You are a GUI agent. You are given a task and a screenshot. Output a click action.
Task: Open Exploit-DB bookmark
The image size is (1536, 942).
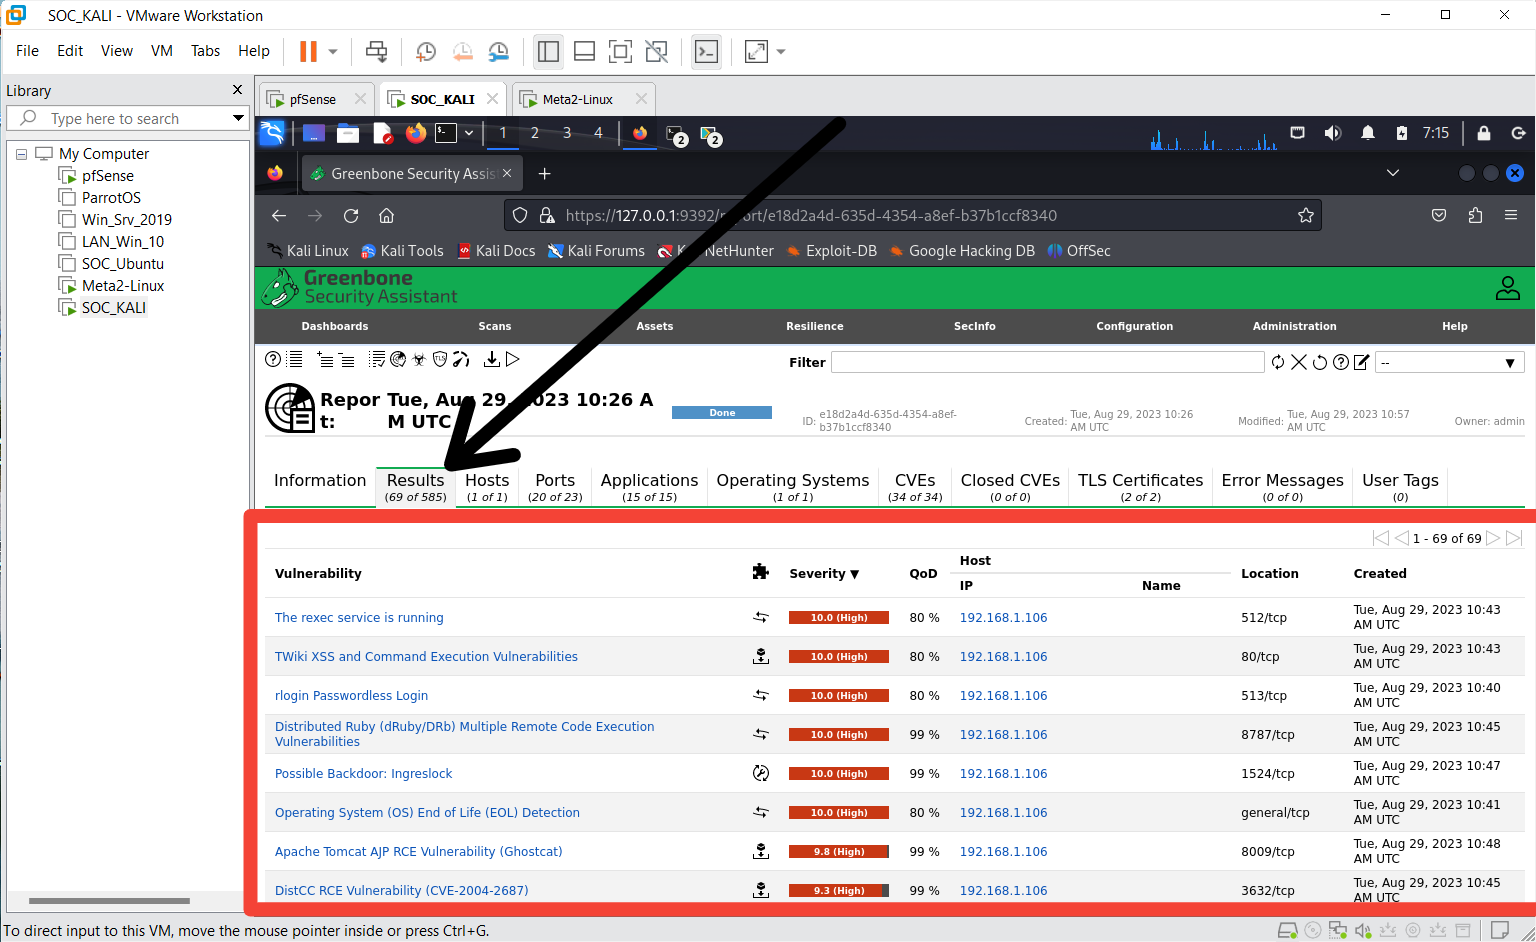tap(832, 251)
